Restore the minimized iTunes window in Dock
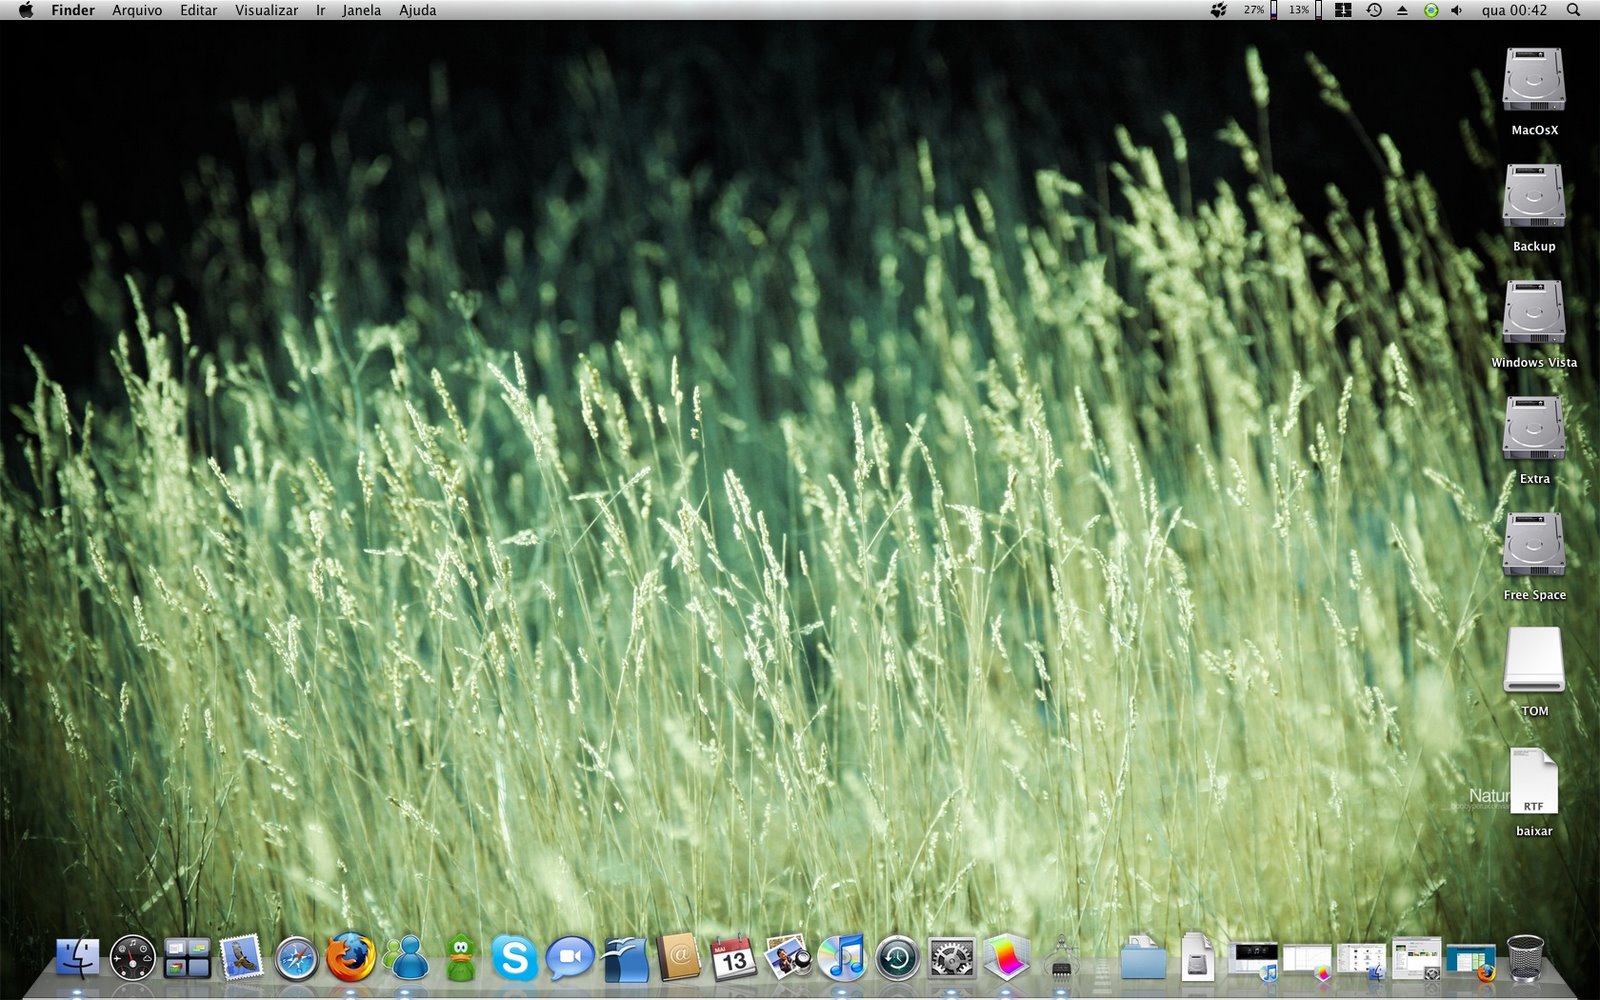Viewport: 1600px width, 1000px height. click(1252, 960)
